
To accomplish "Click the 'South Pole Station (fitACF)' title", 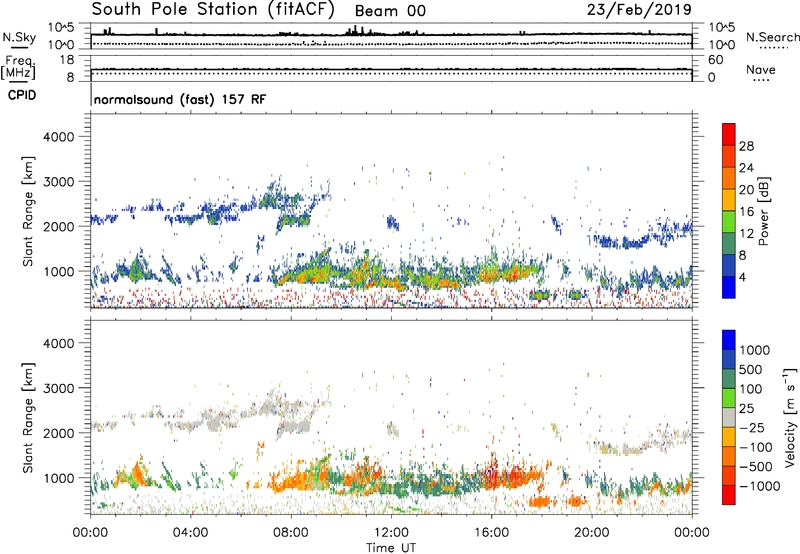I will [x=213, y=10].
